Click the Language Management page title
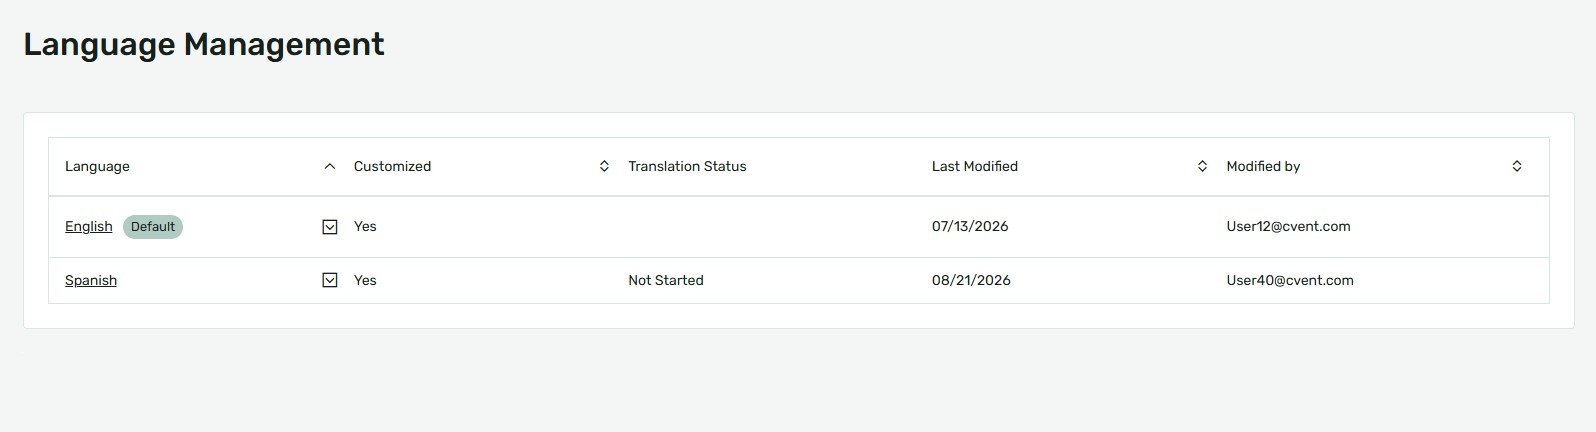Viewport: 1596px width, 432px height. [204, 45]
